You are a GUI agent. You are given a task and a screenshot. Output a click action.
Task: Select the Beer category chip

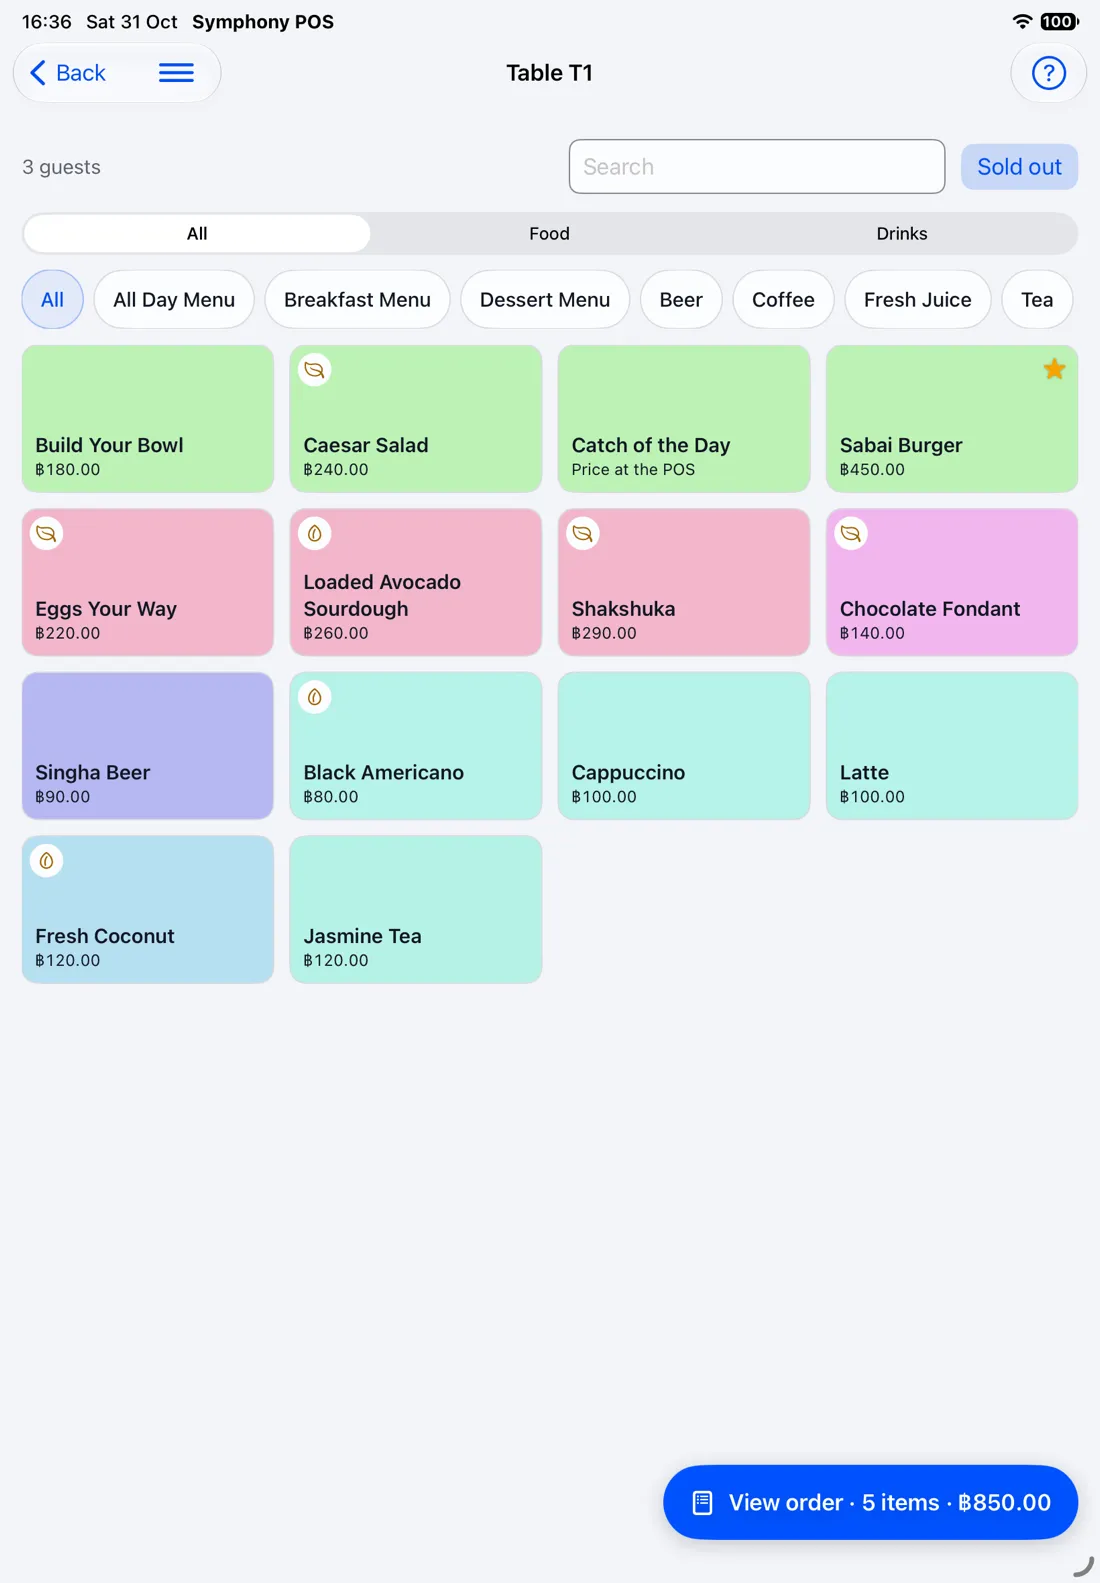pos(681,299)
